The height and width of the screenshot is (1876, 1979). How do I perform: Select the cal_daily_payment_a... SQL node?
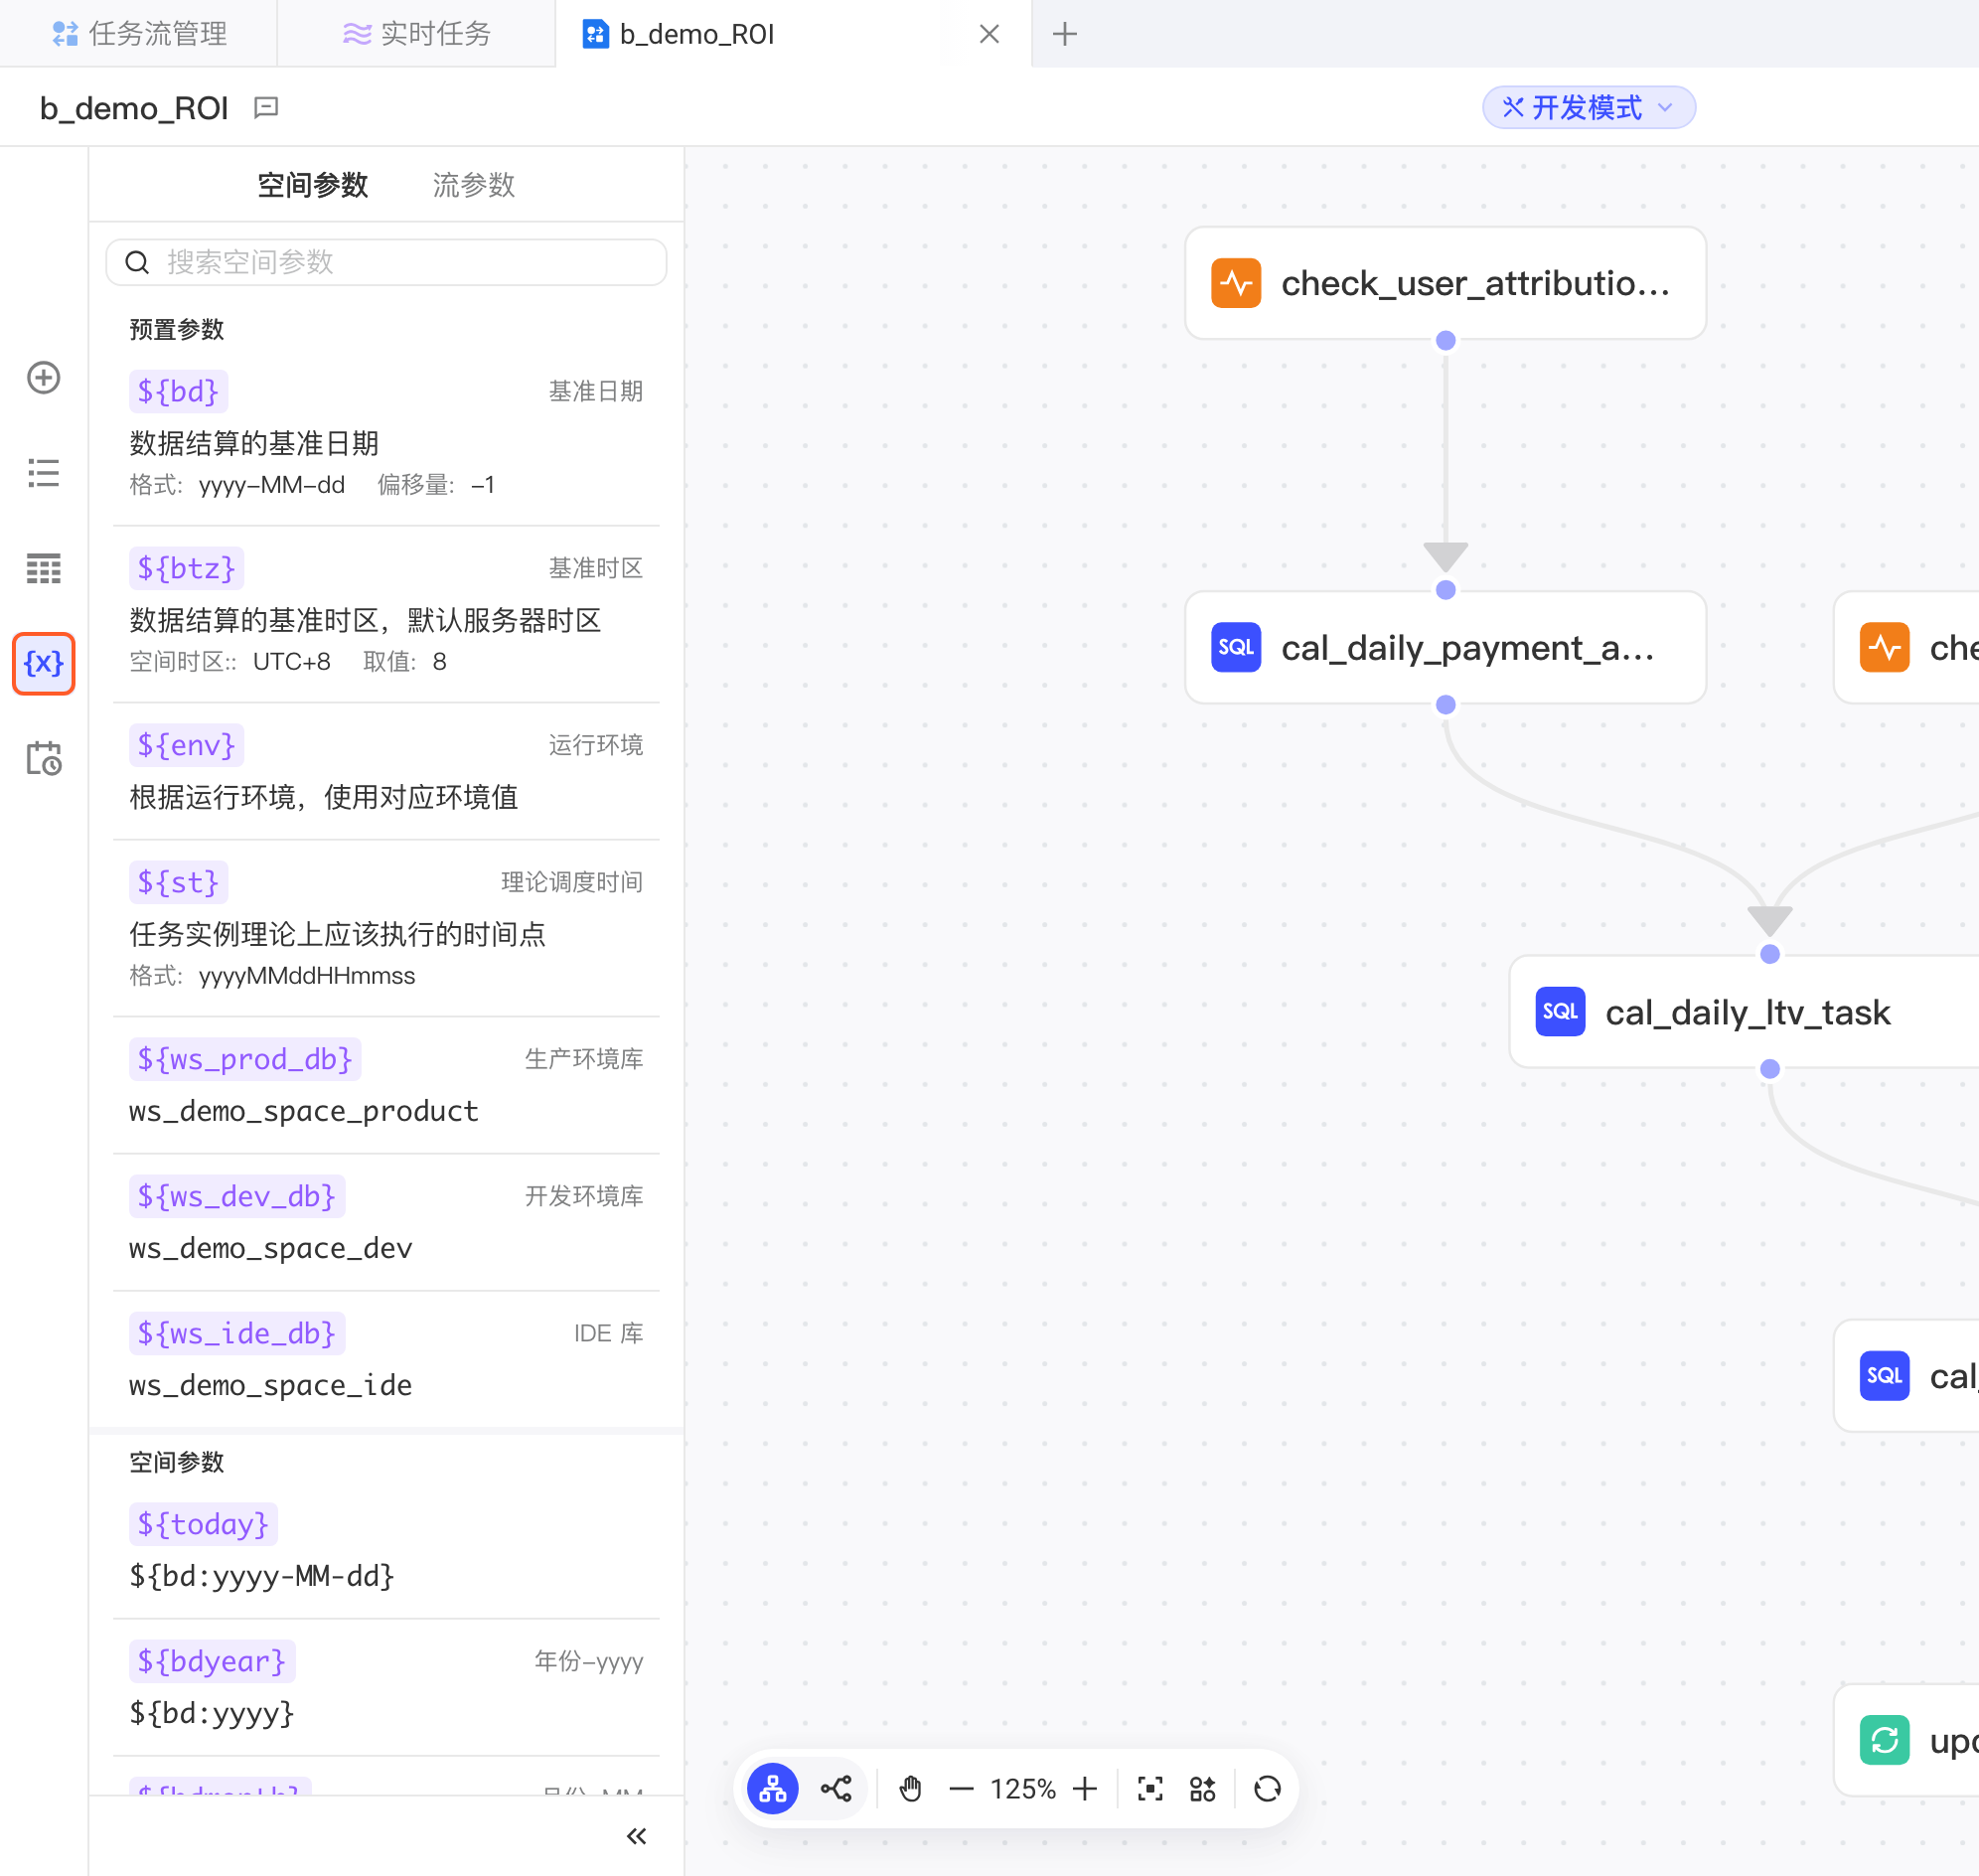(1445, 648)
